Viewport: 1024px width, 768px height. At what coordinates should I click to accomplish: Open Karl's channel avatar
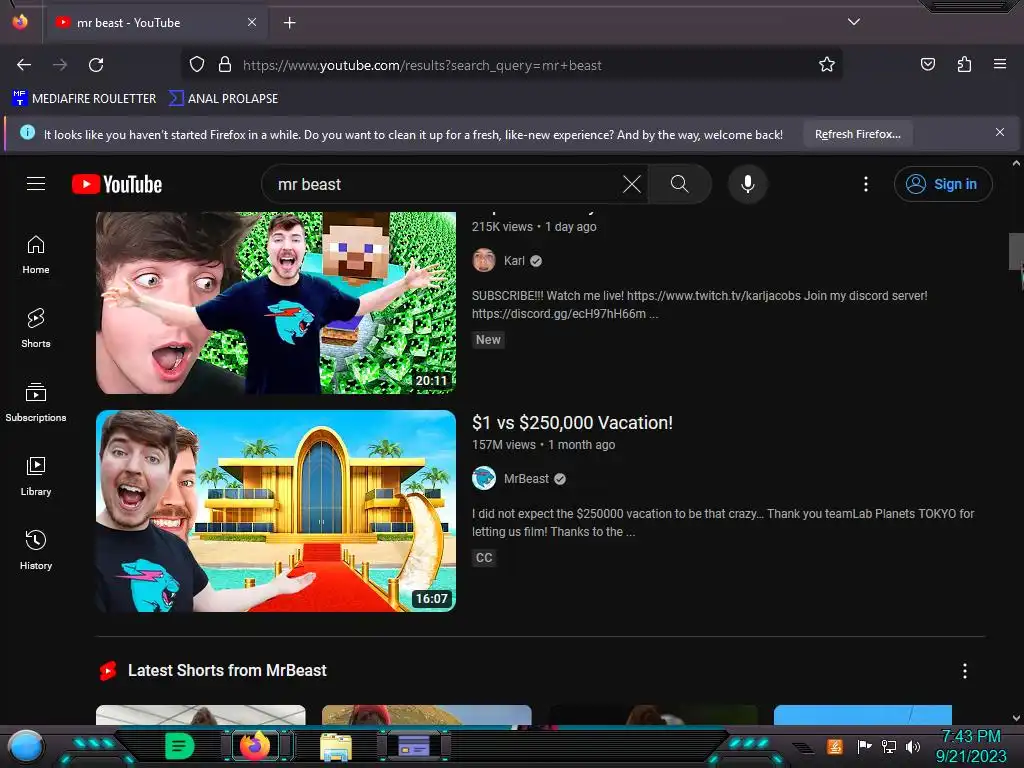click(x=484, y=260)
